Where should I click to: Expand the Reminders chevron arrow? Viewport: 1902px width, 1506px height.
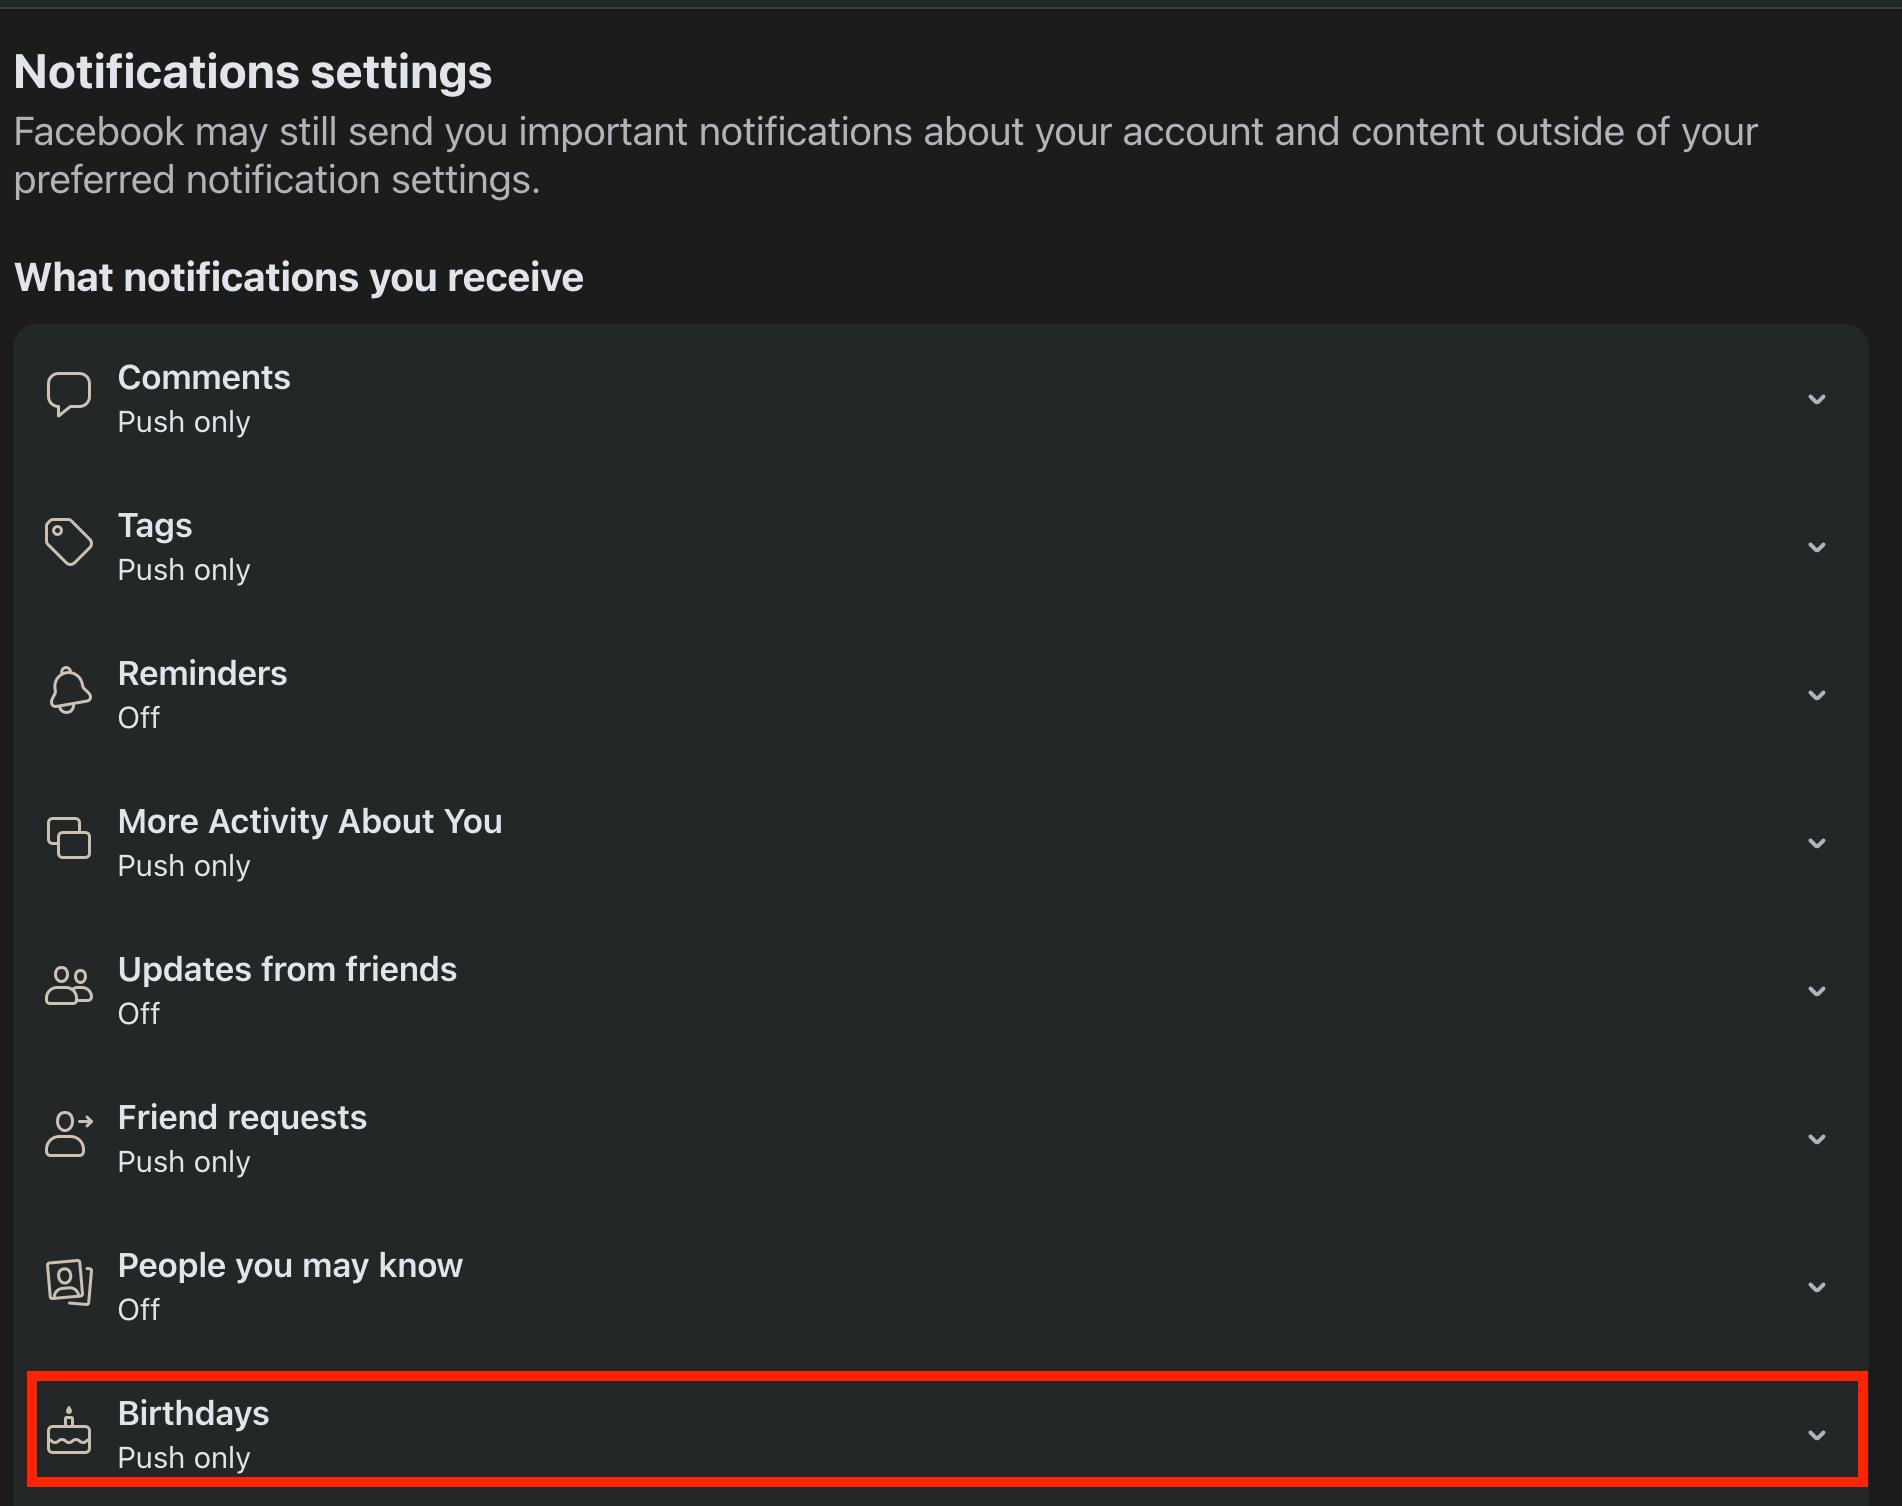(1817, 695)
